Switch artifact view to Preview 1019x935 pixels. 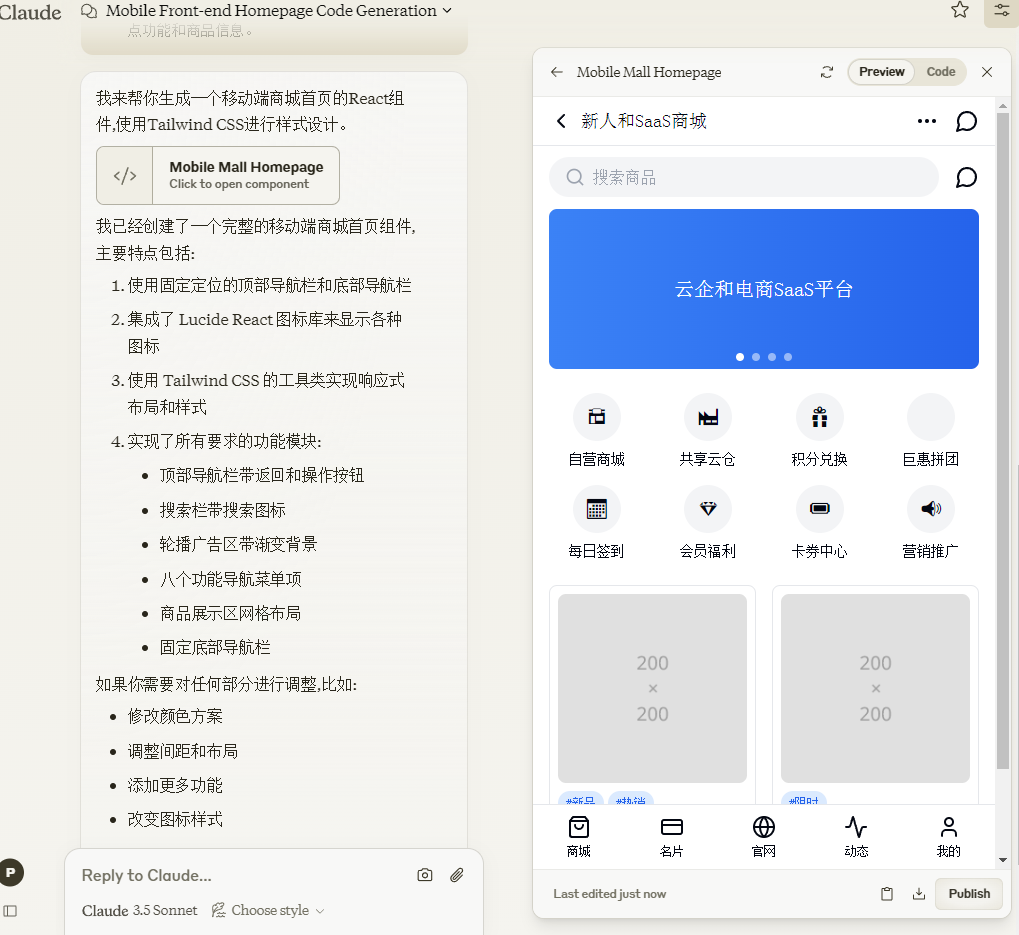(881, 72)
